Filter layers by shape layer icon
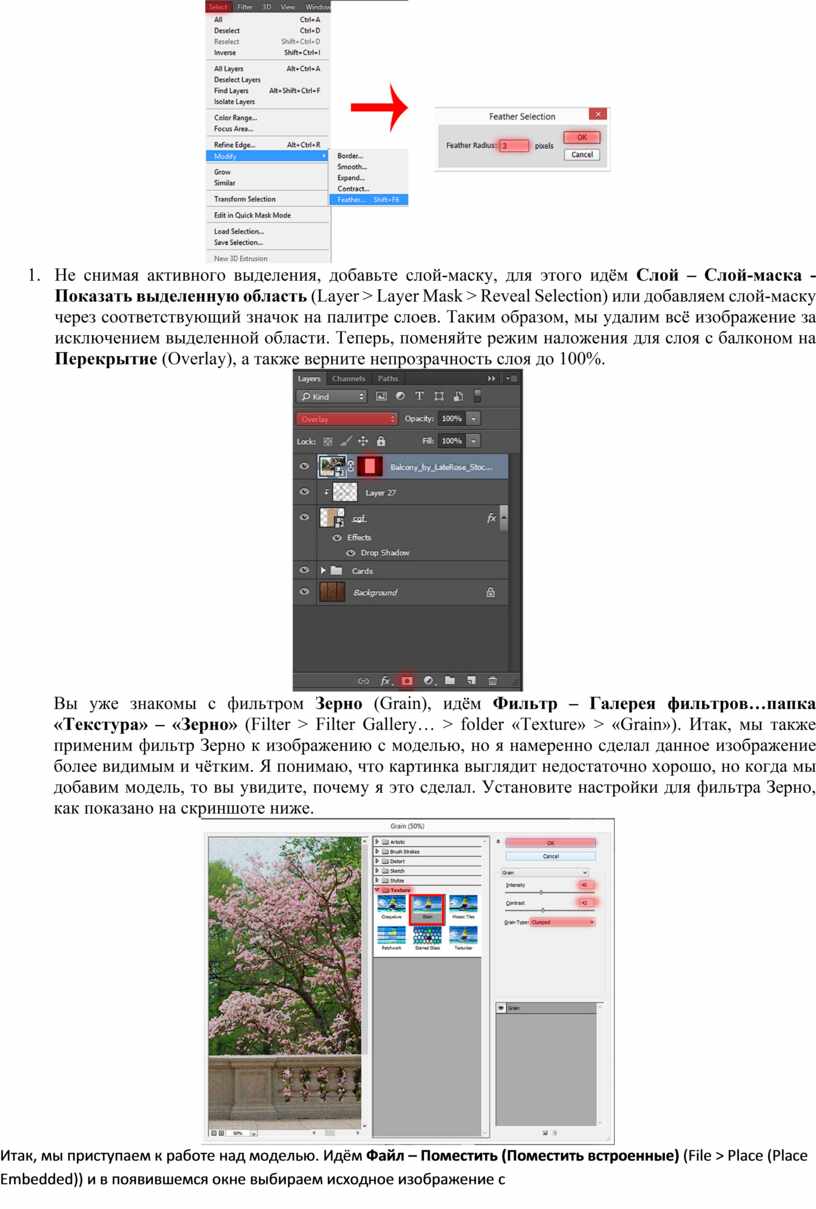 pos(438,397)
